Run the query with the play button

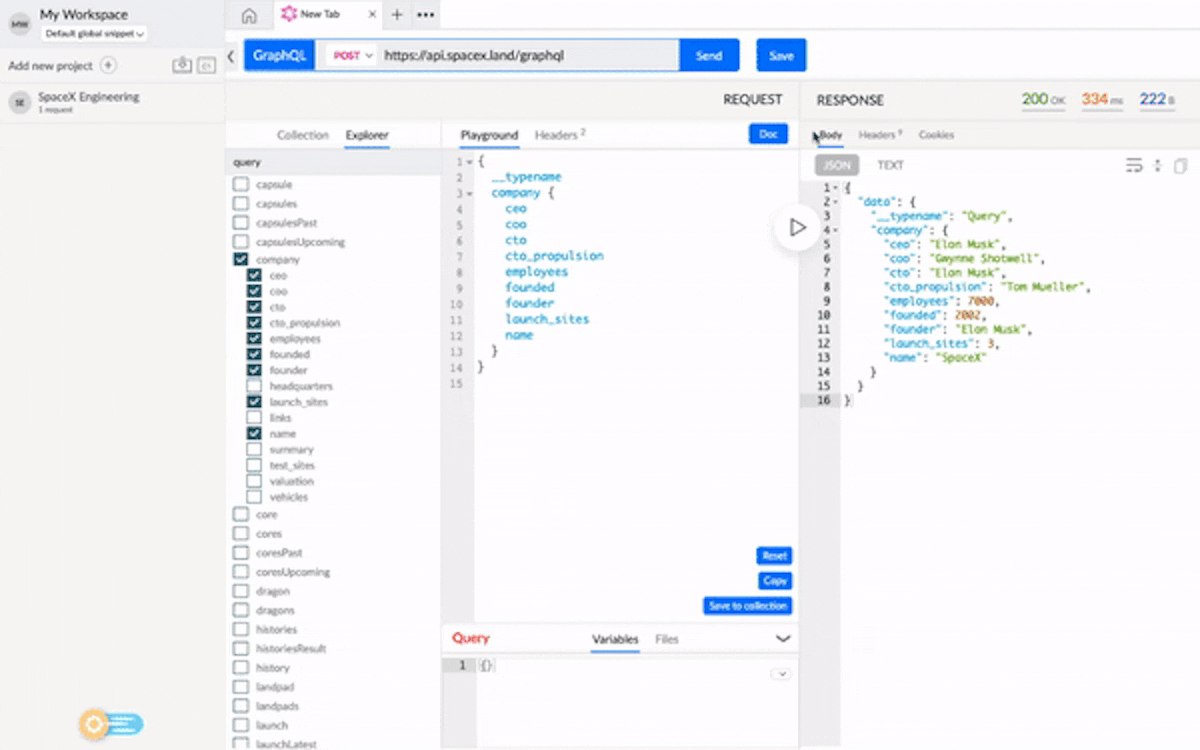(x=797, y=228)
